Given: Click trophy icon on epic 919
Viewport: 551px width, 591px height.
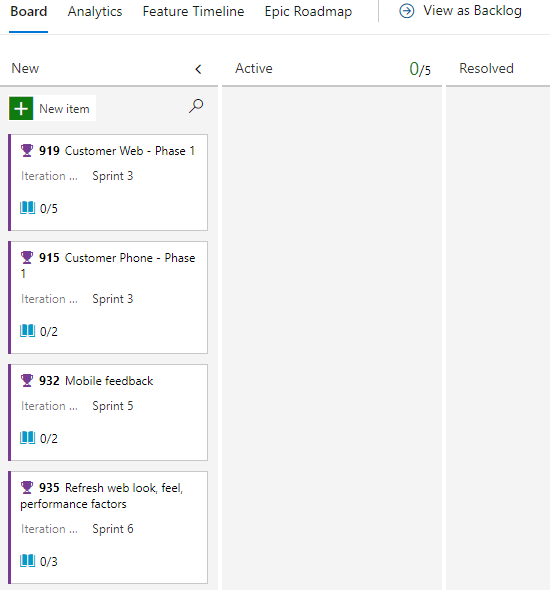Looking at the screenshot, I should point(27,151).
